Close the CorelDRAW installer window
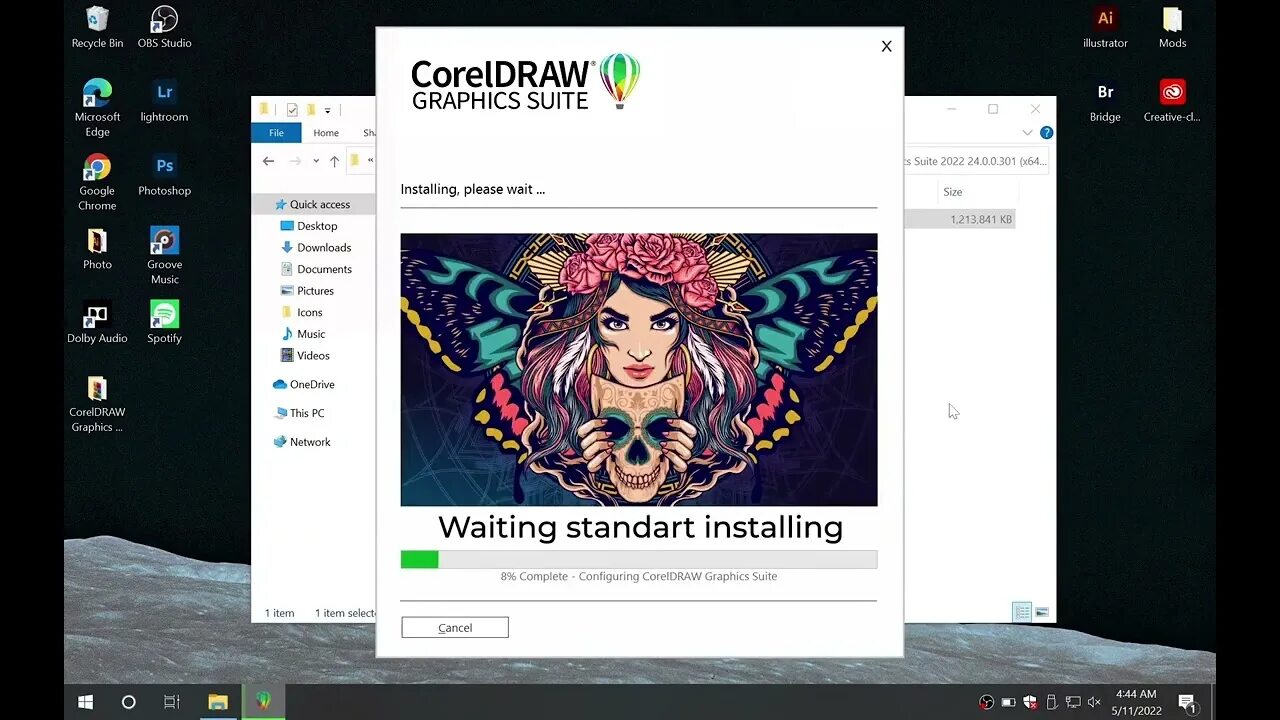Viewport: 1280px width, 720px height. pos(886,46)
